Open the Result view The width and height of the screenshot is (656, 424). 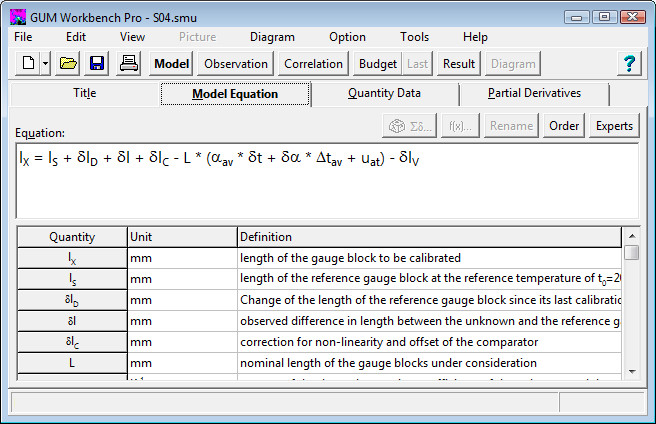[459, 64]
